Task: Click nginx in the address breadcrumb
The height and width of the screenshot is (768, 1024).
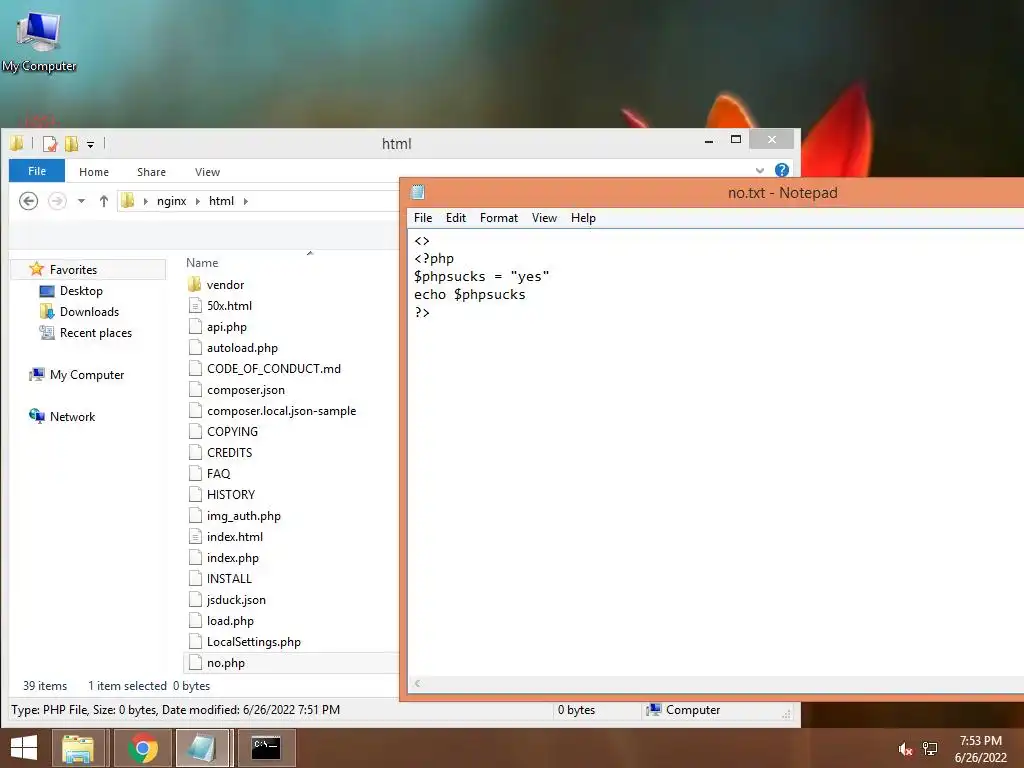Action: click(172, 201)
